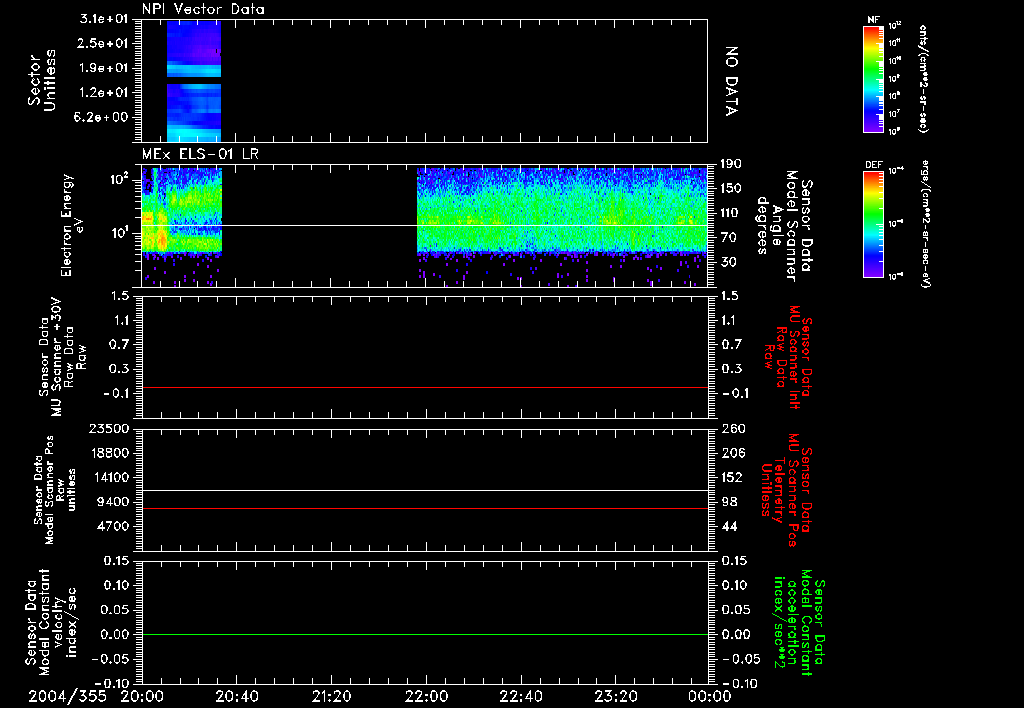Click the 23:20 time axis label

615,696
